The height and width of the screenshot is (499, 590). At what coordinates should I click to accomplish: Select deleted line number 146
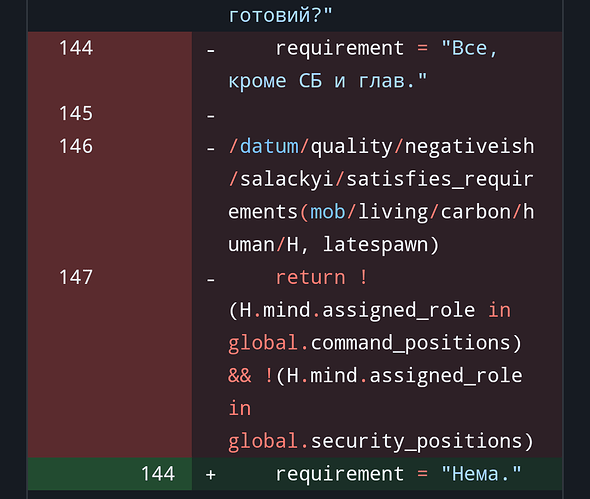[x=76, y=146]
